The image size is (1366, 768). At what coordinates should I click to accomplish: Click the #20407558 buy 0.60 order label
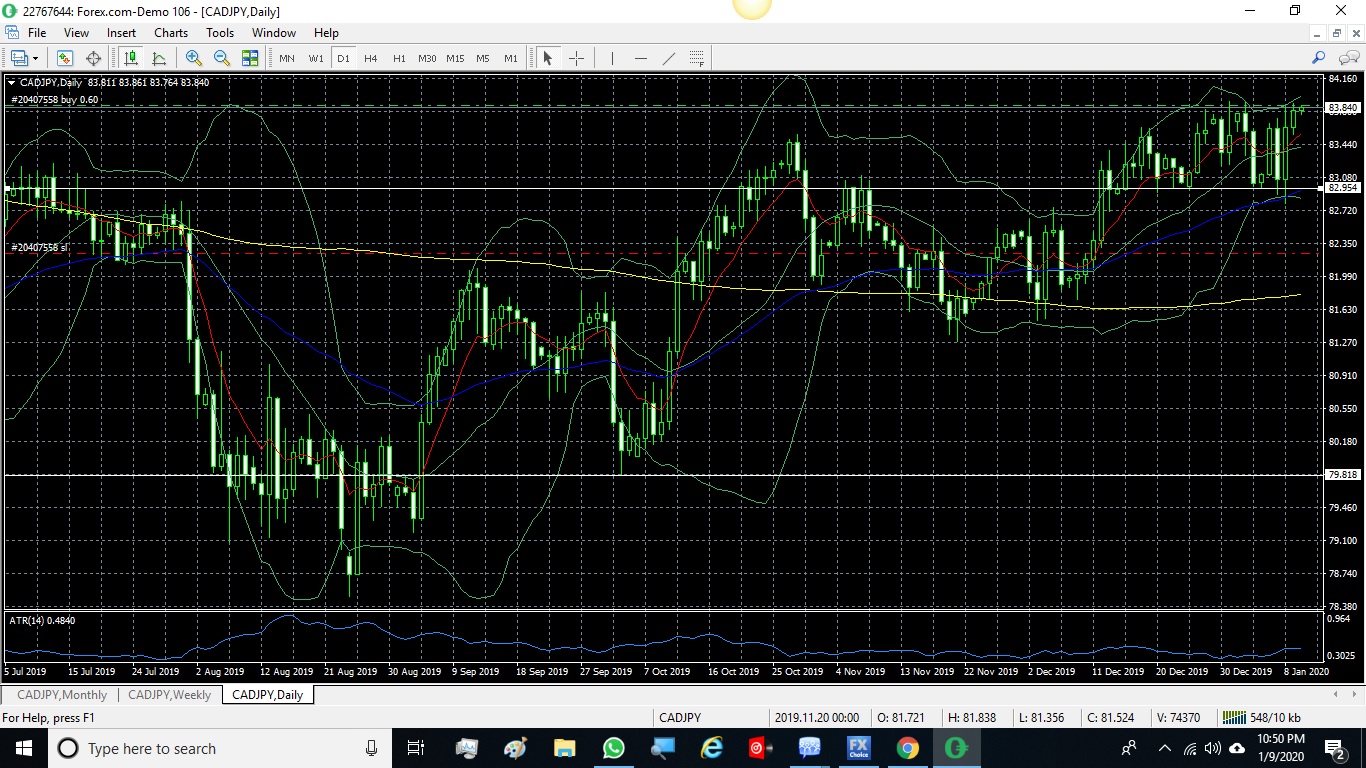(54, 100)
